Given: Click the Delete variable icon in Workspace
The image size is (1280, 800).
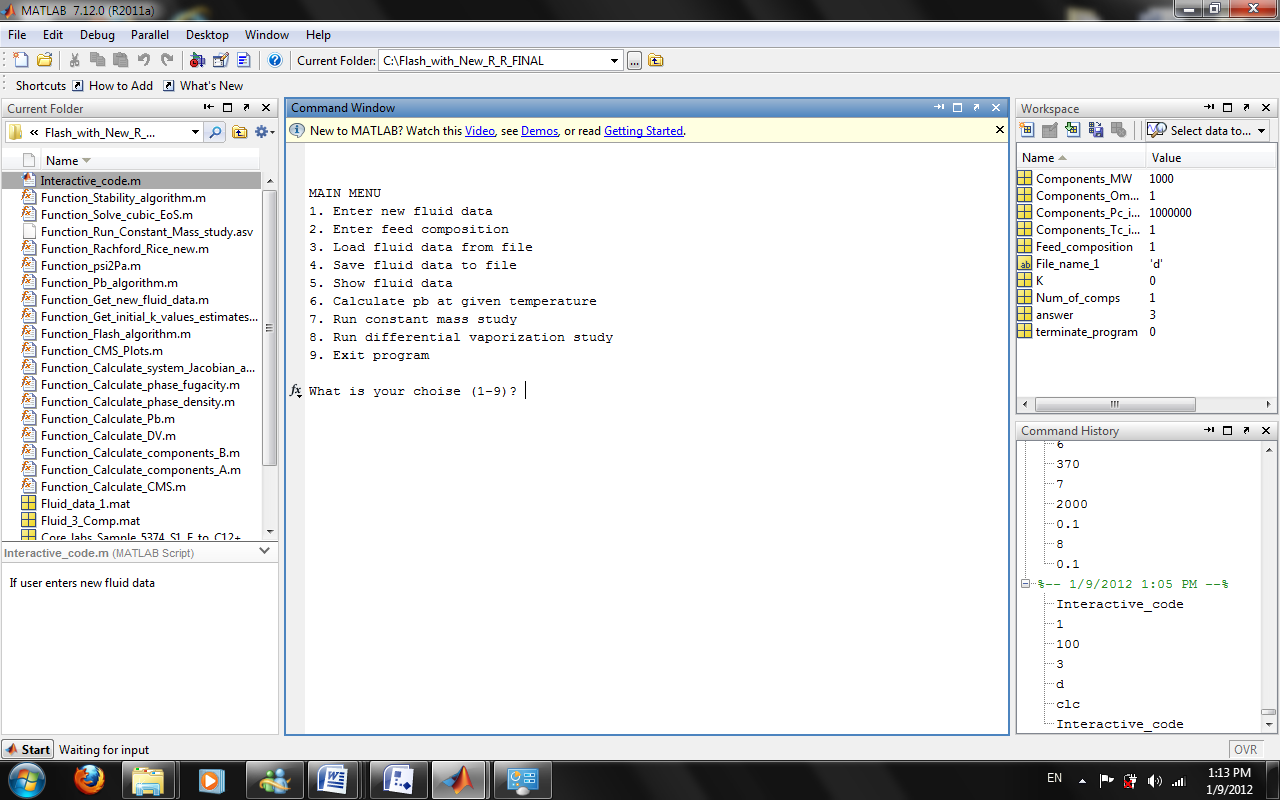Looking at the screenshot, I should click(1118, 130).
